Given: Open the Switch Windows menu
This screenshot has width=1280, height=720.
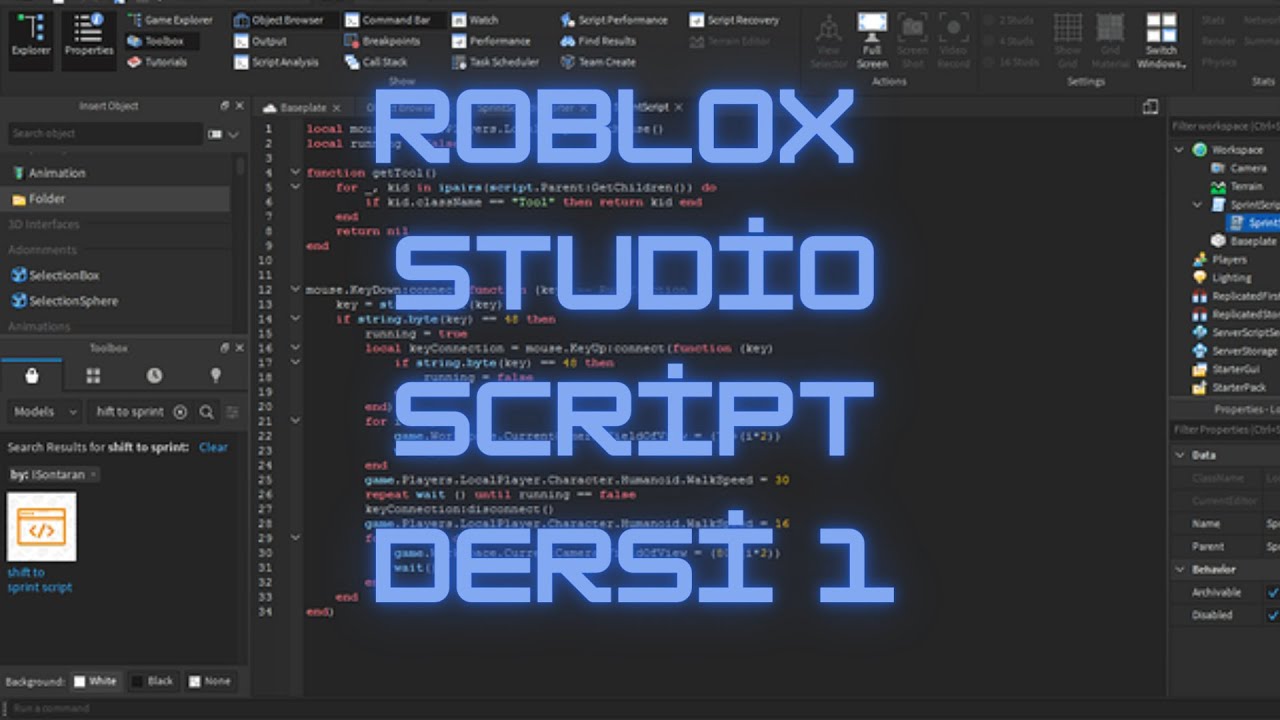Looking at the screenshot, I should click(x=1161, y=41).
